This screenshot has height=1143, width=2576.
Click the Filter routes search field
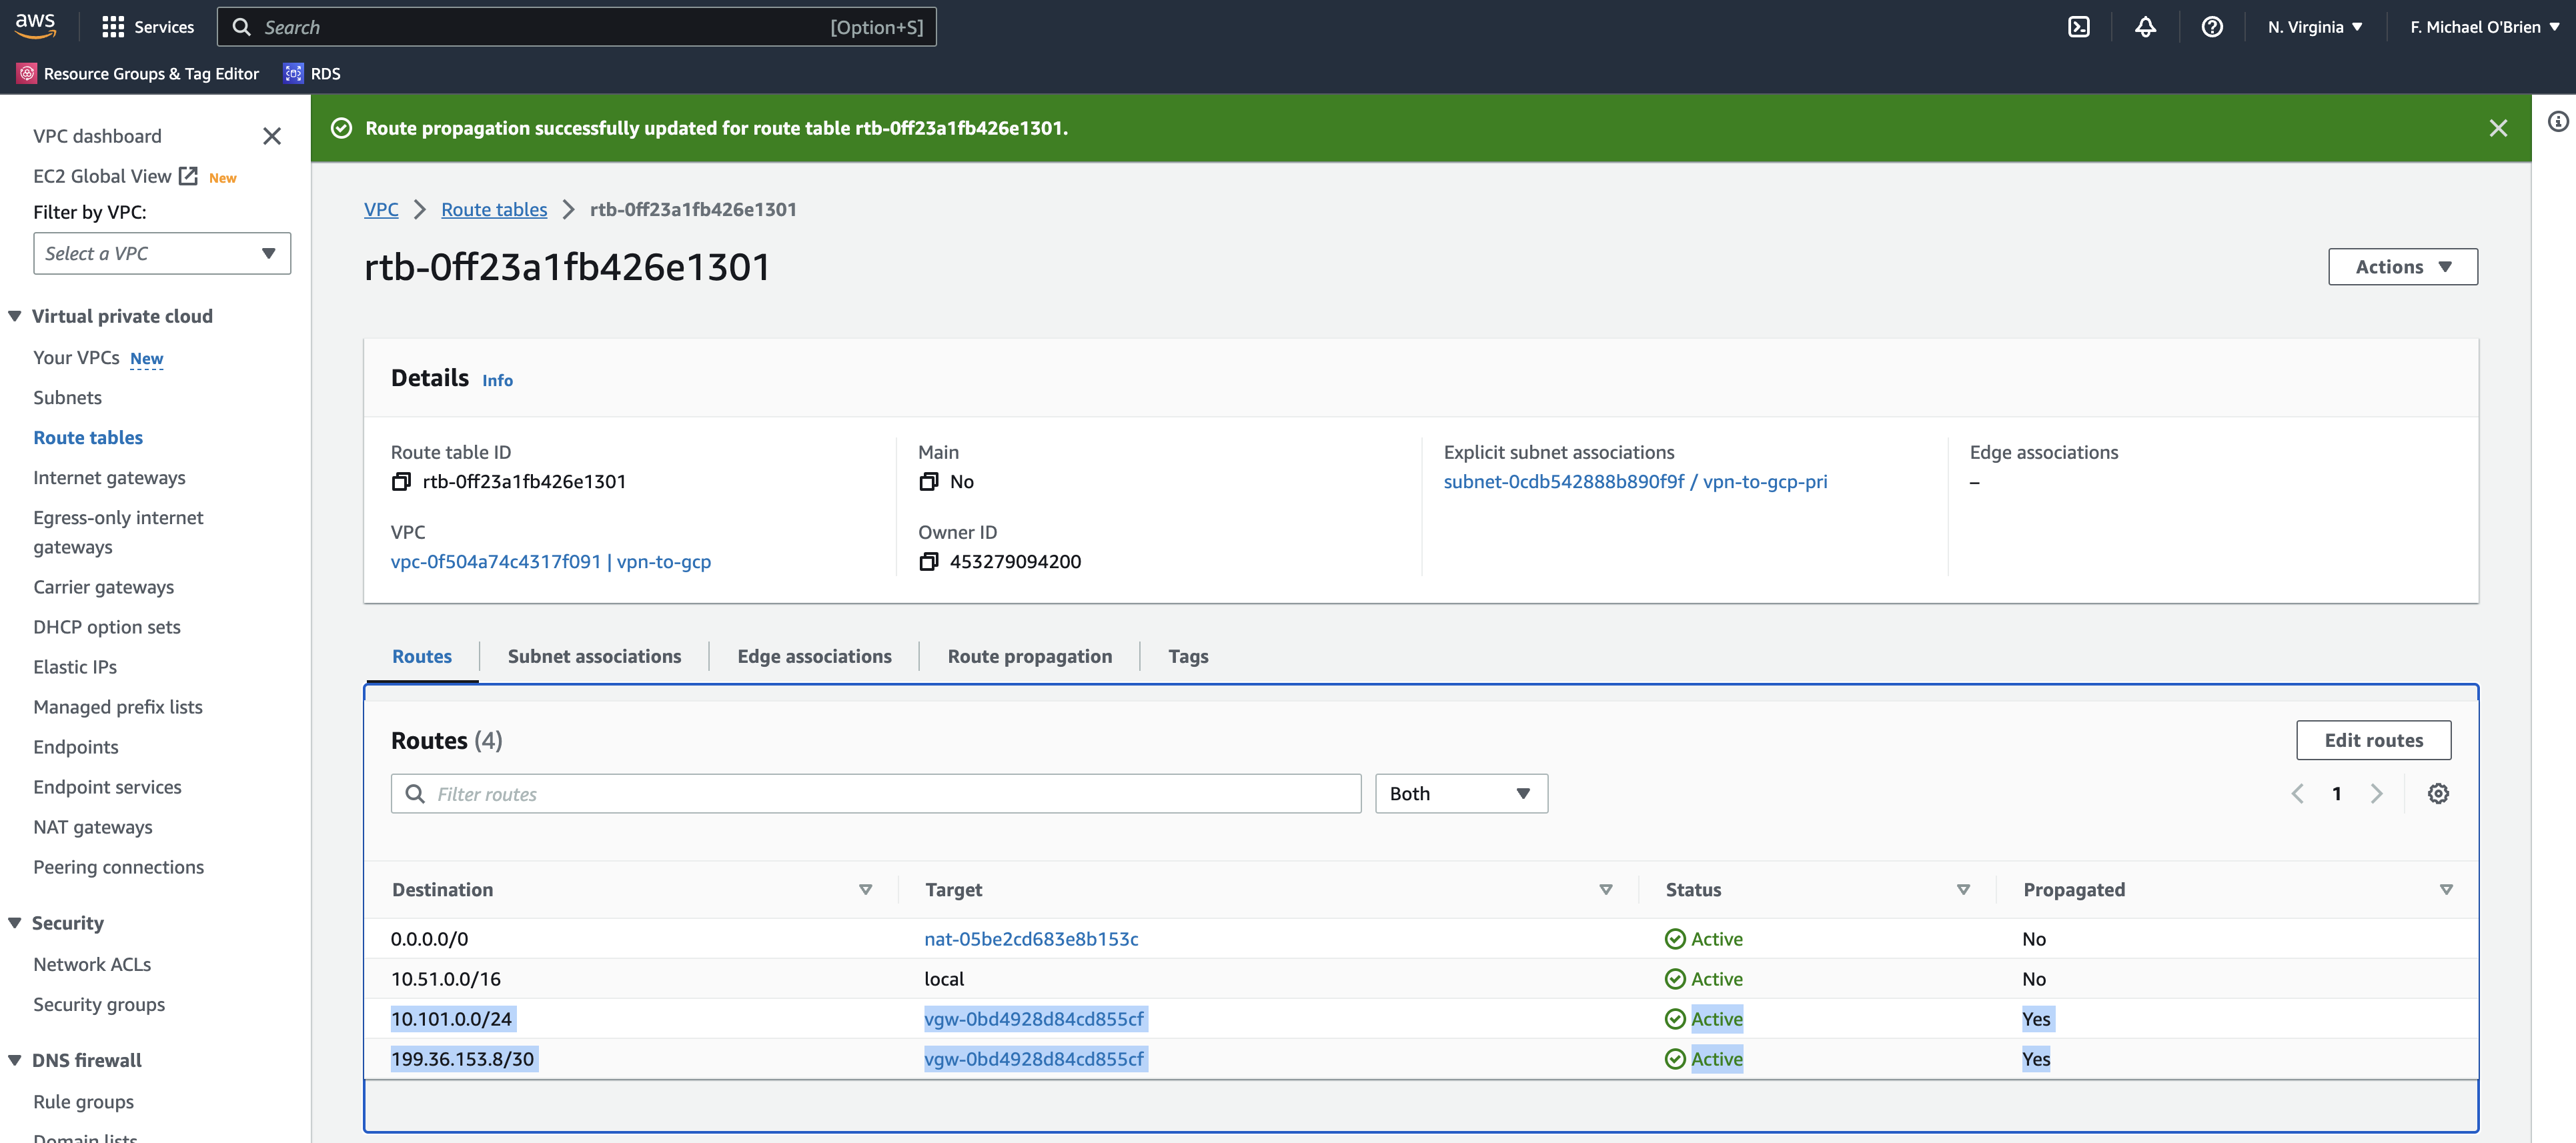(x=875, y=793)
